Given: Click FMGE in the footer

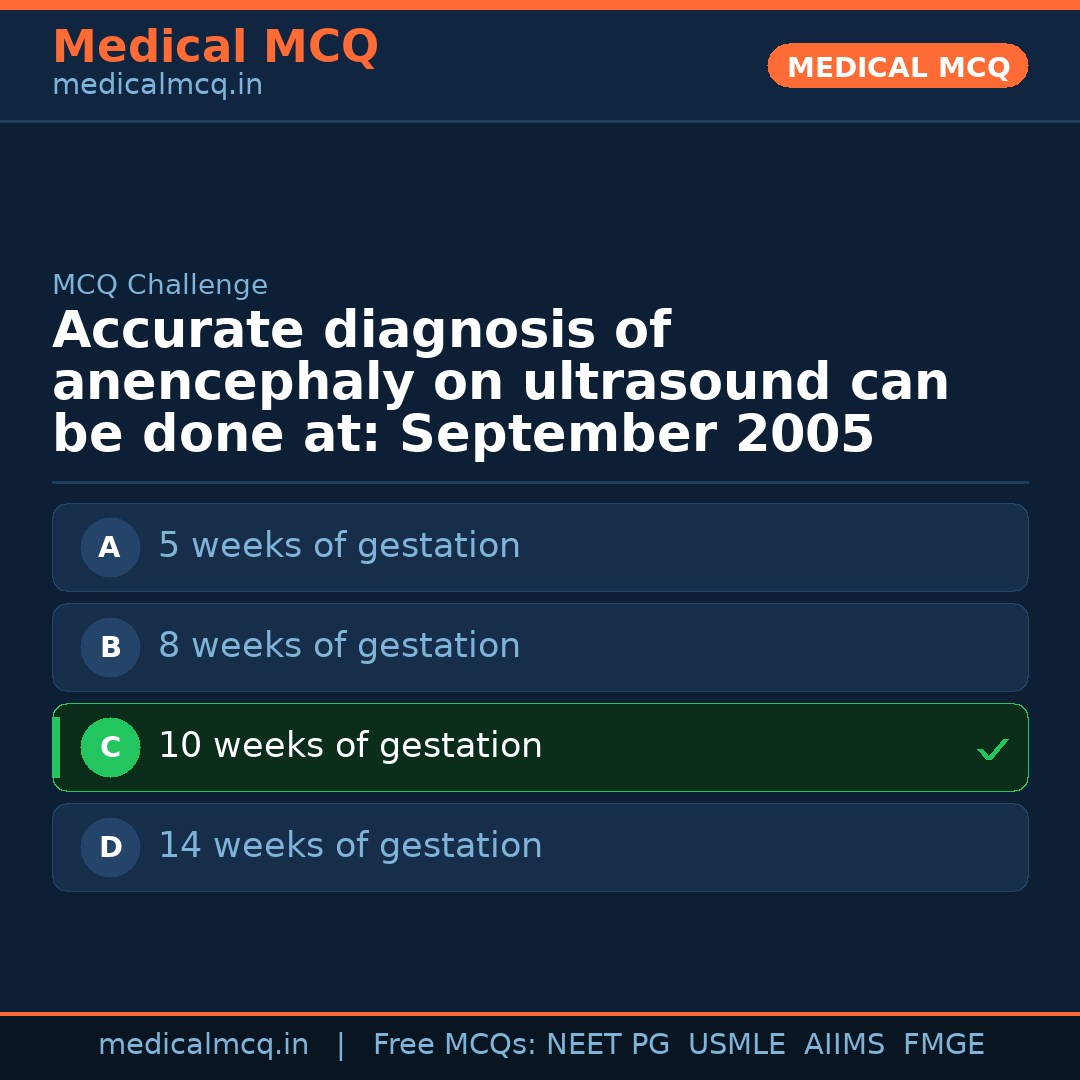Looking at the screenshot, I should (x=943, y=1045).
